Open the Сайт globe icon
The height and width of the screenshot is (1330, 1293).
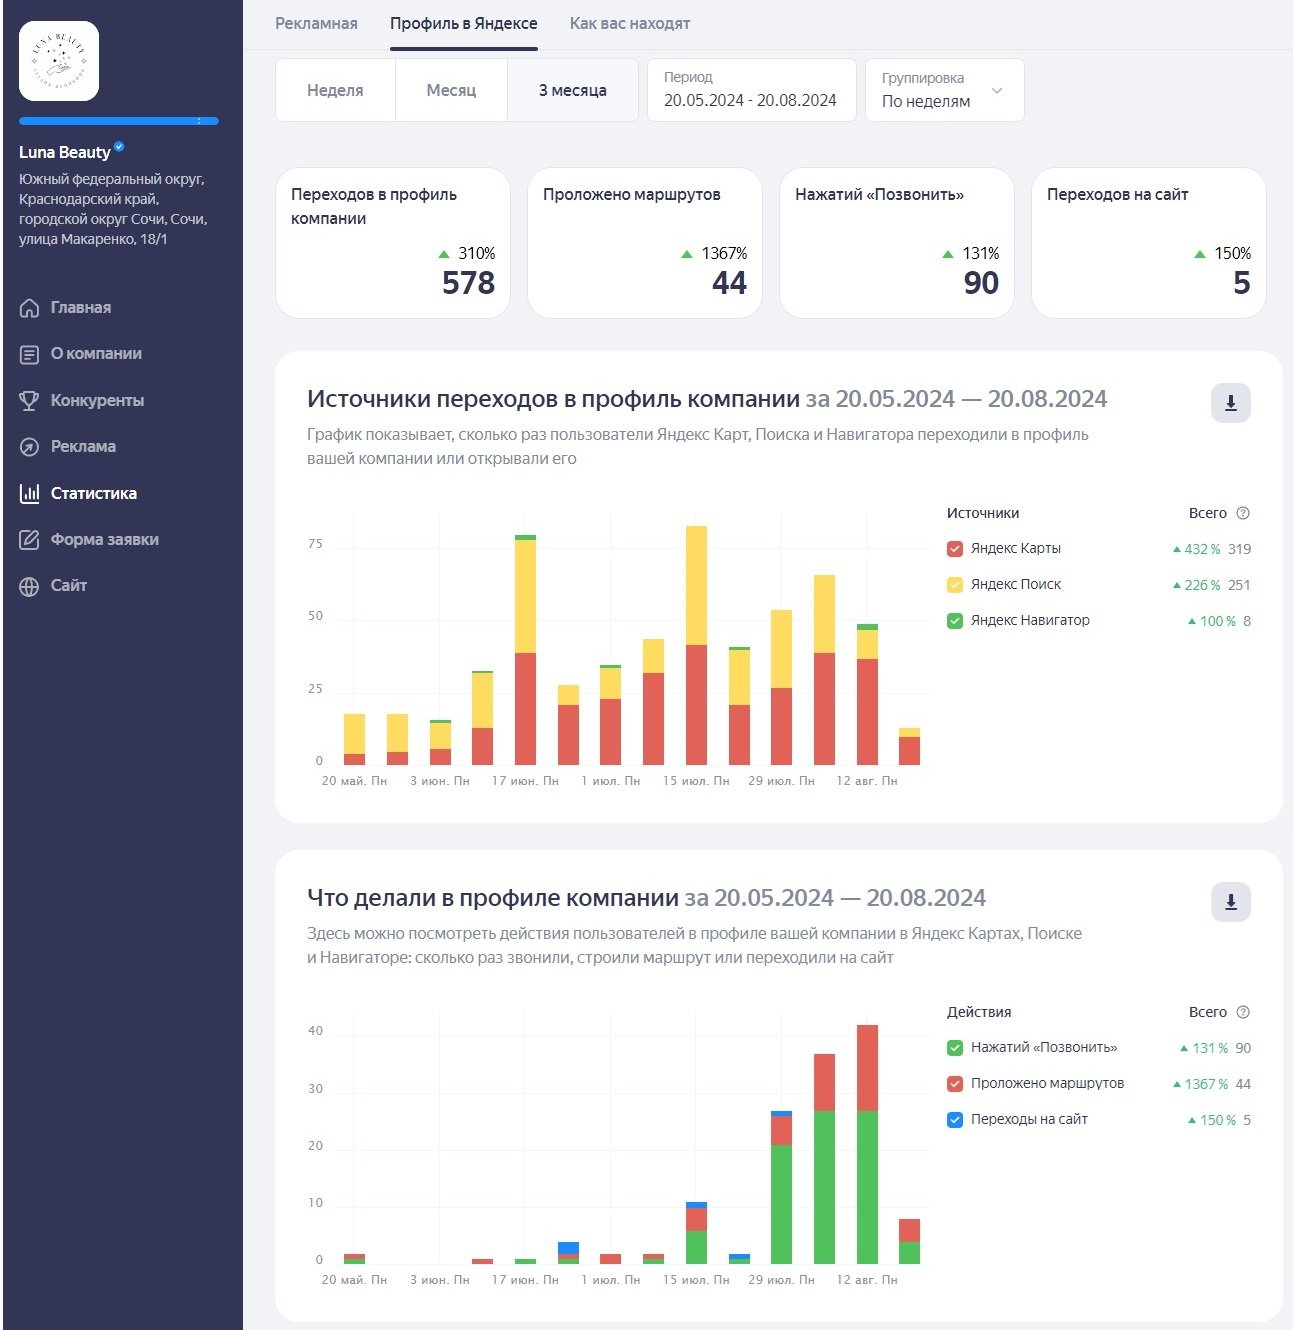pos(30,586)
